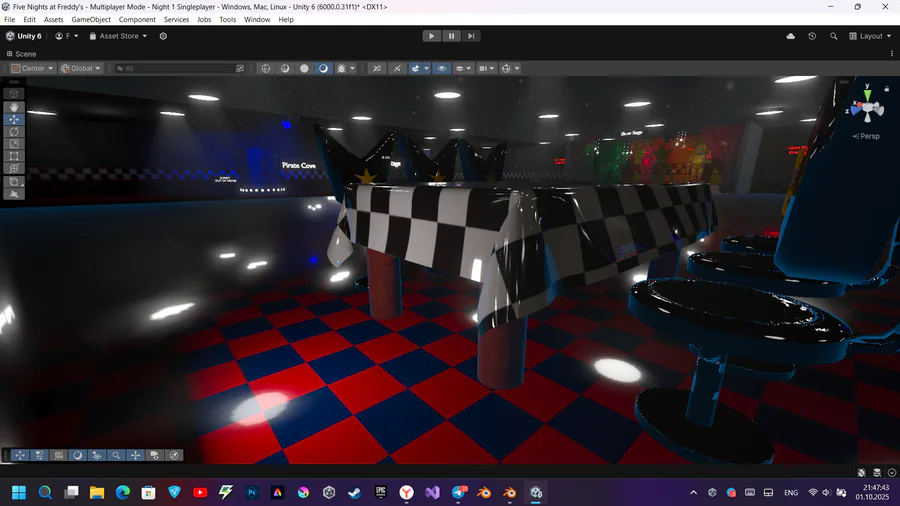
Task: Click the scene search field
Action: (x=180, y=68)
